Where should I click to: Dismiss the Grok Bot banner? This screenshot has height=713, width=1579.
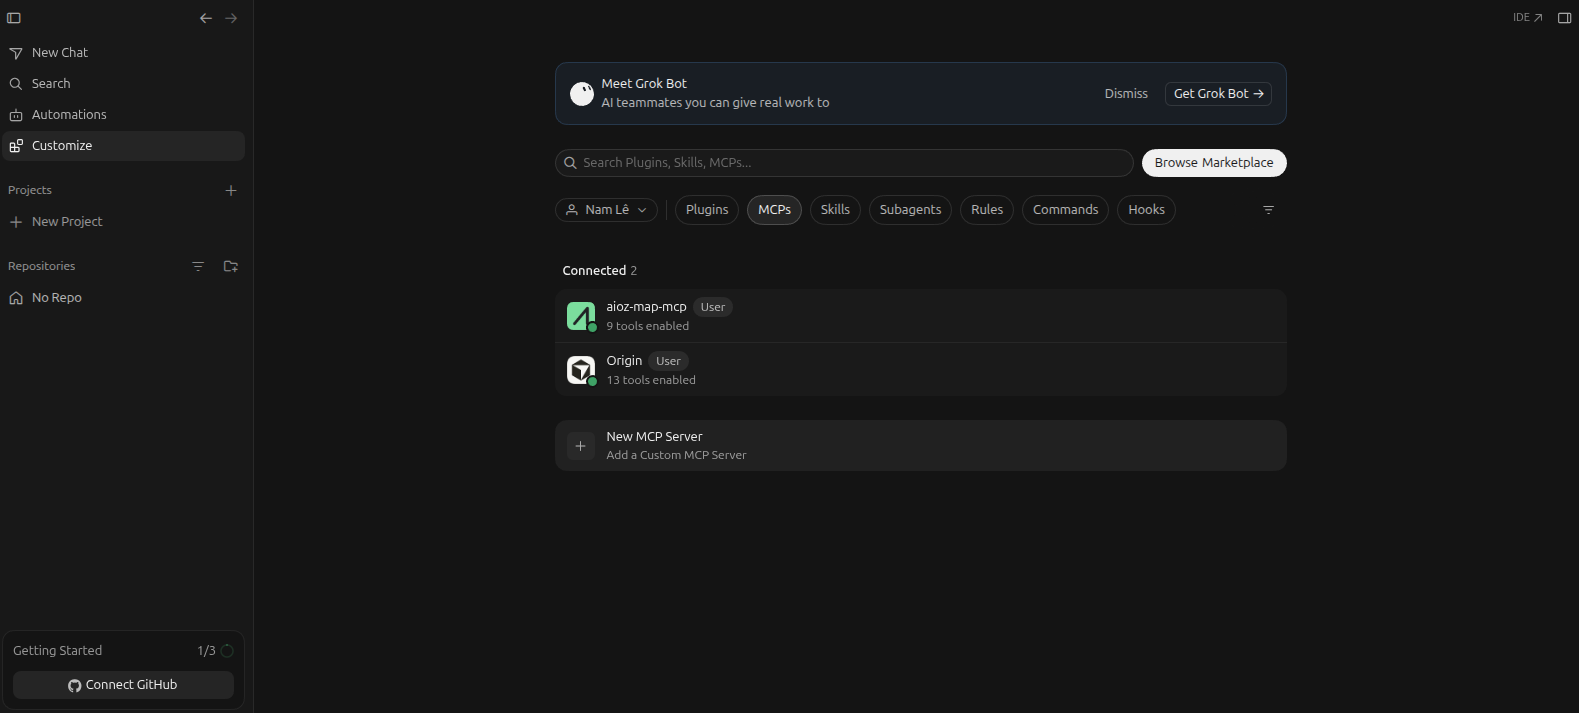point(1126,94)
